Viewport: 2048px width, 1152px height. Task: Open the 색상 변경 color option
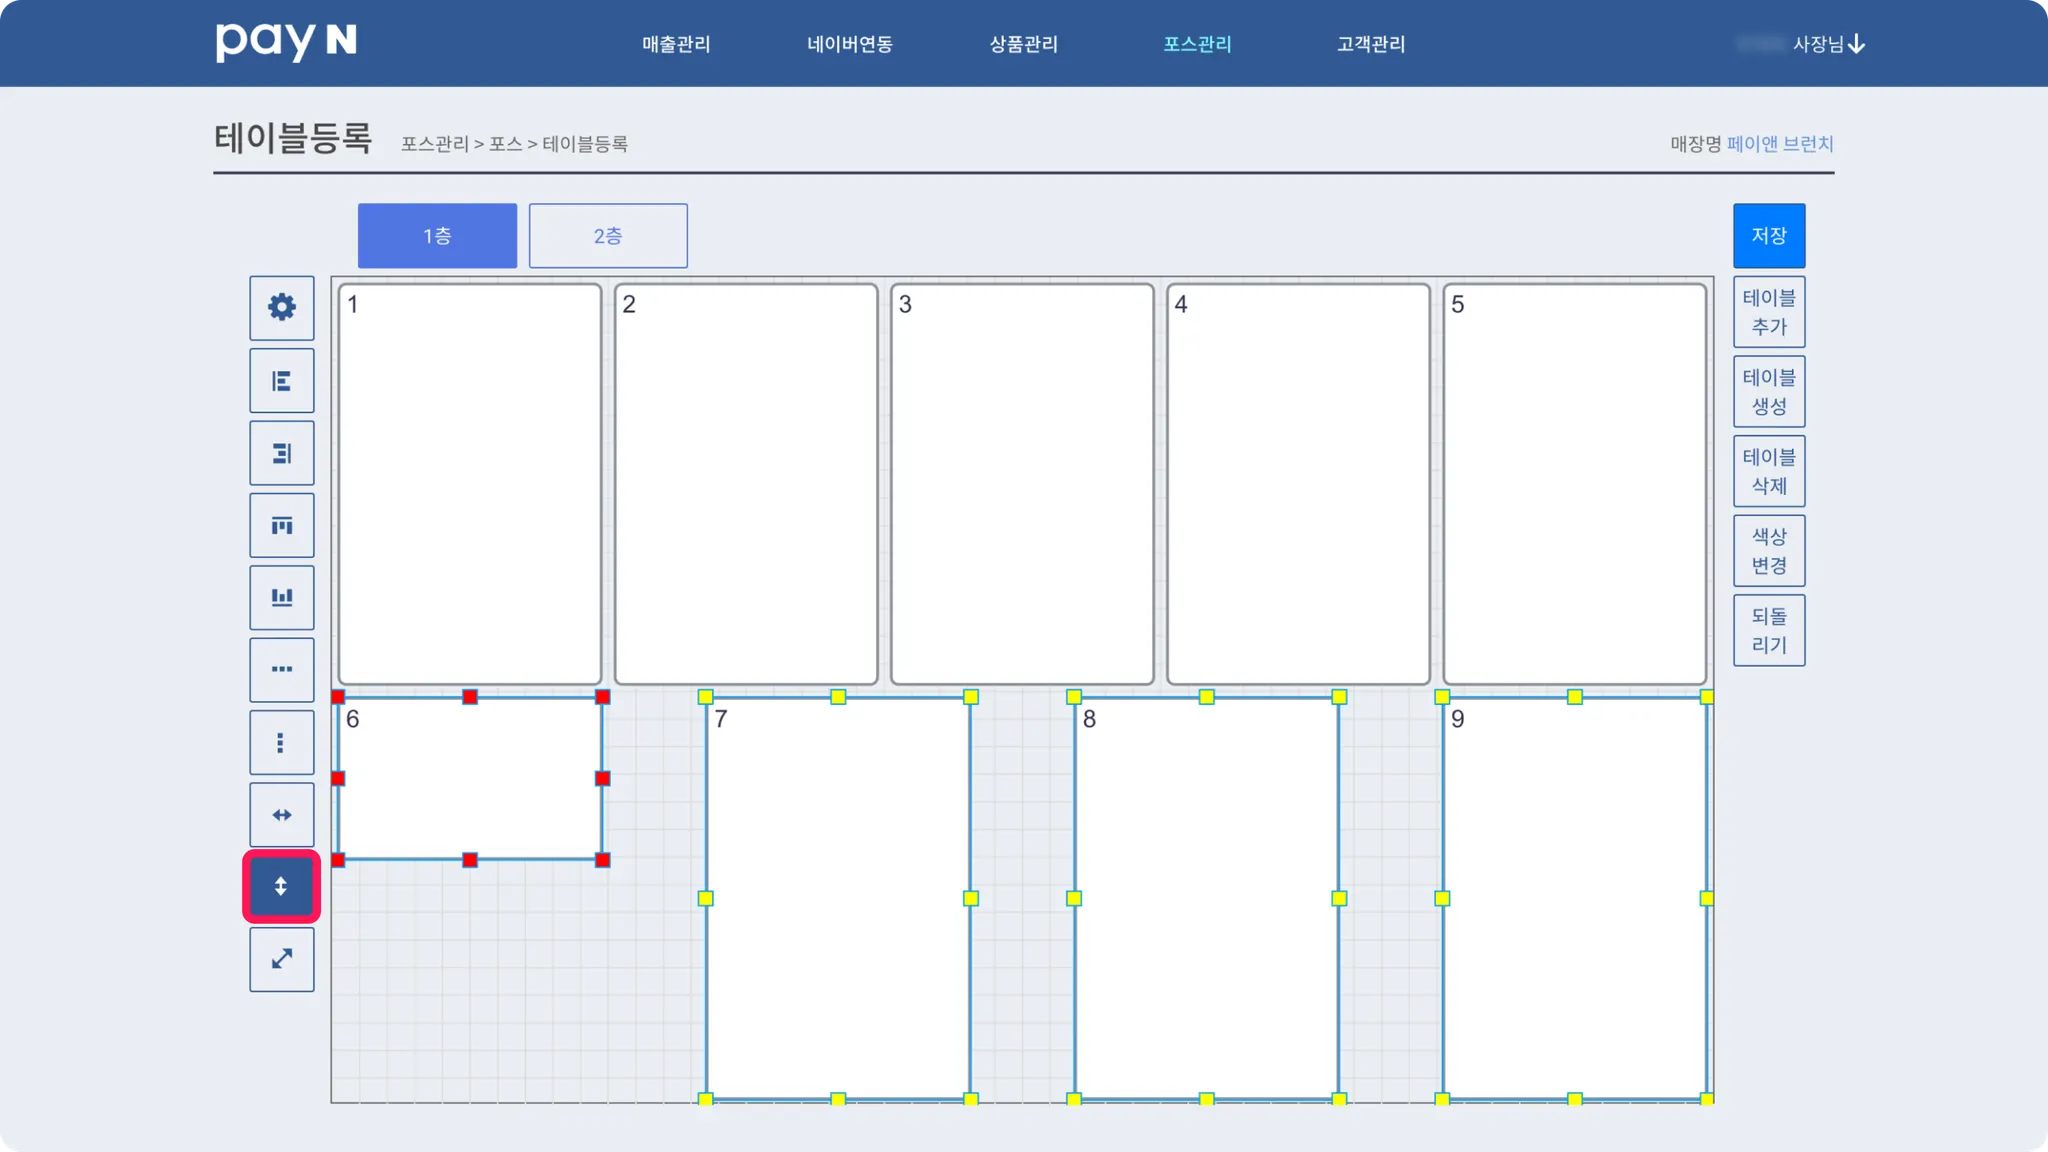[1768, 551]
